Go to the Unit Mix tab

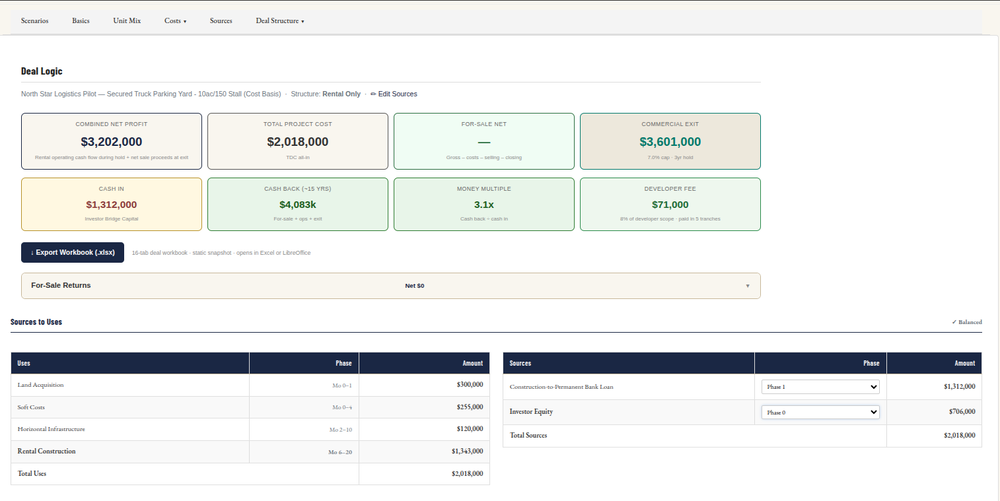[x=127, y=21]
